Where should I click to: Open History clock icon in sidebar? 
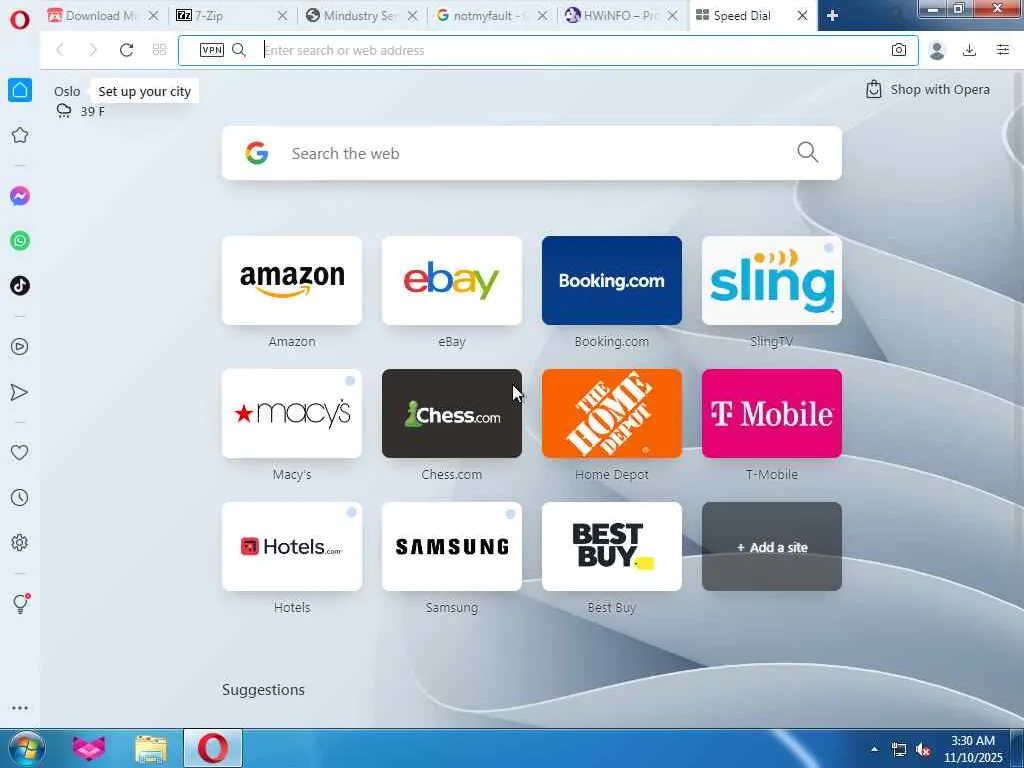pos(20,498)
